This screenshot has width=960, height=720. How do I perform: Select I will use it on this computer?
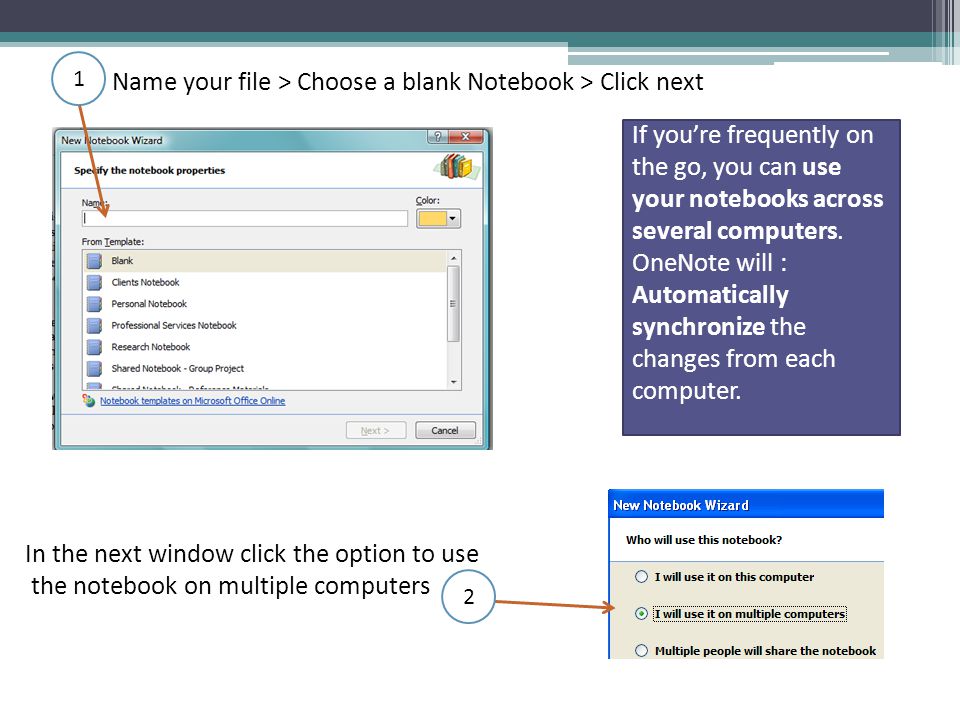pos(725,577)
